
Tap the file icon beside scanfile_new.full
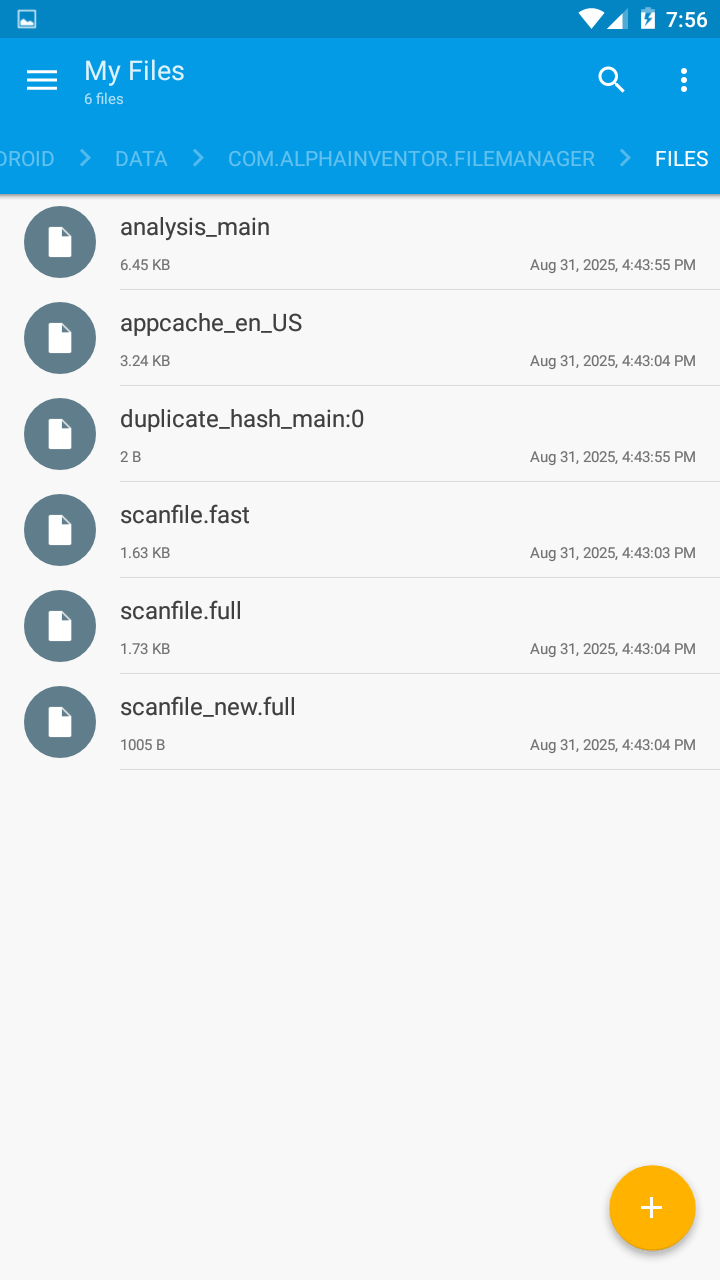pos(60,722)
